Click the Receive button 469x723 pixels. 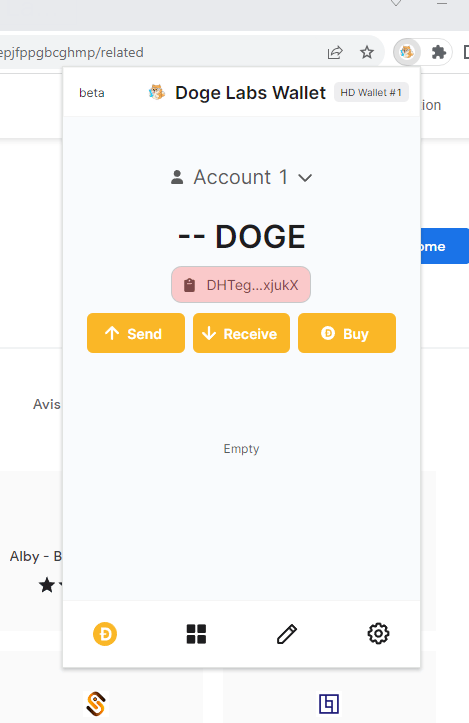(241, 333)
